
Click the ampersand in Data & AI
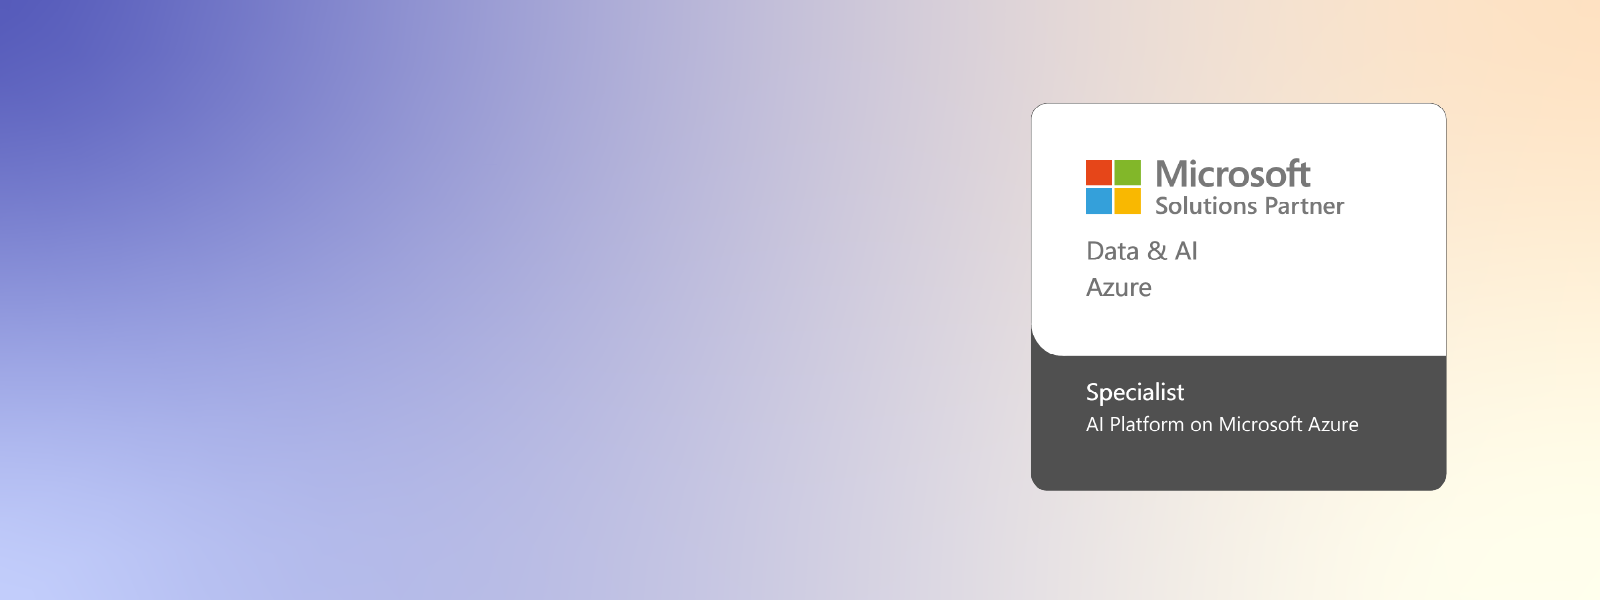pos(1157,251)
